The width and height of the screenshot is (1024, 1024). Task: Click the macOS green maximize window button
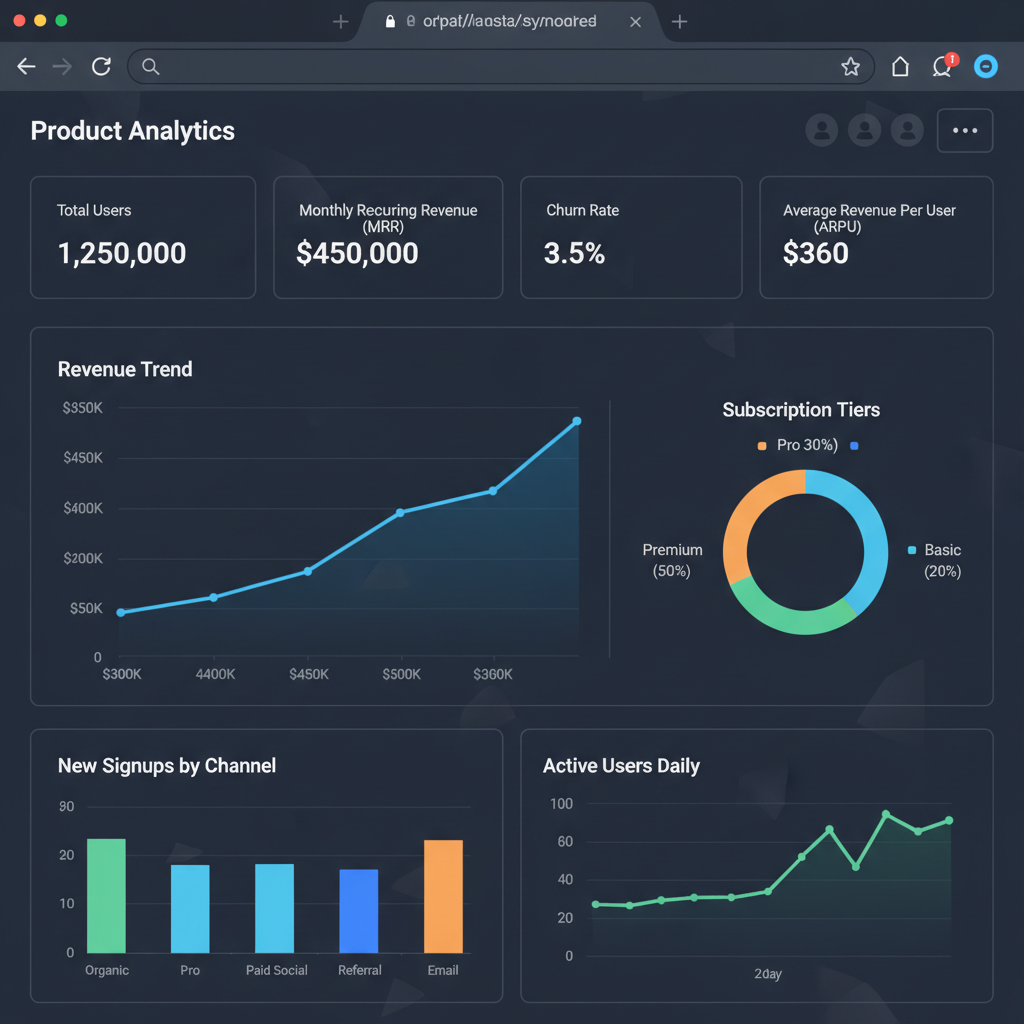[61, 20]
